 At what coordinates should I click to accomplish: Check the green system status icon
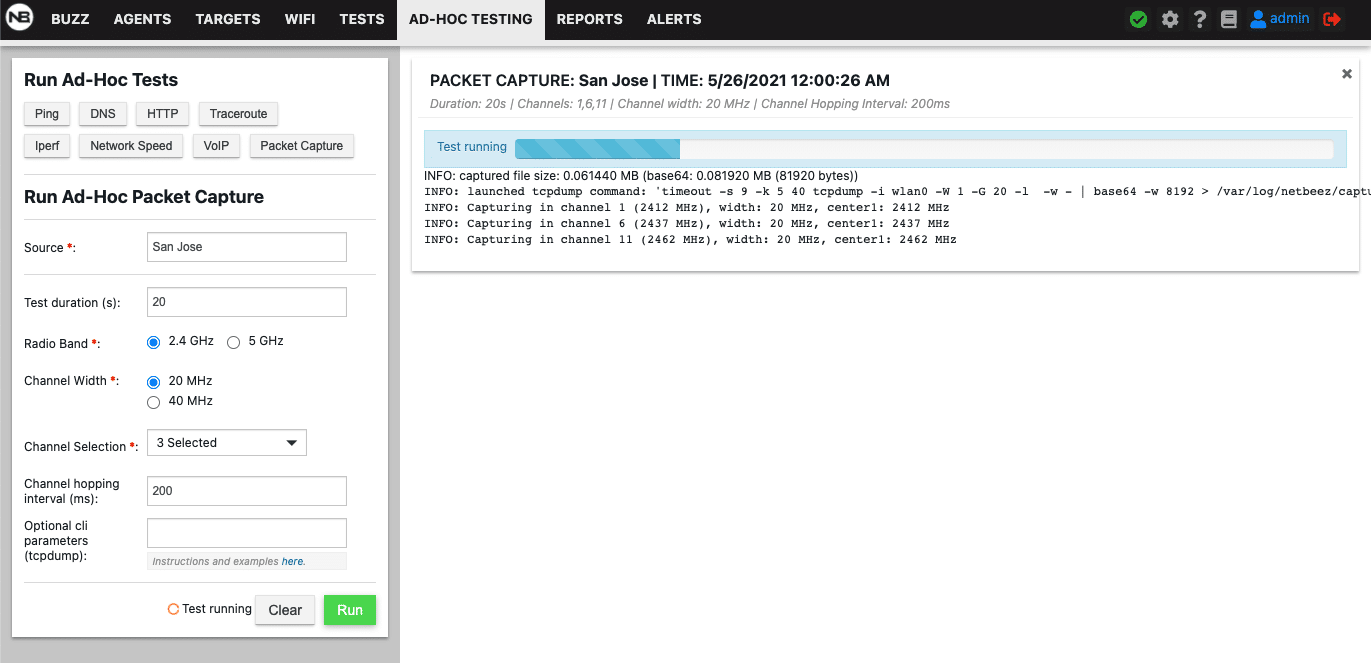[x=1138, y=18]
